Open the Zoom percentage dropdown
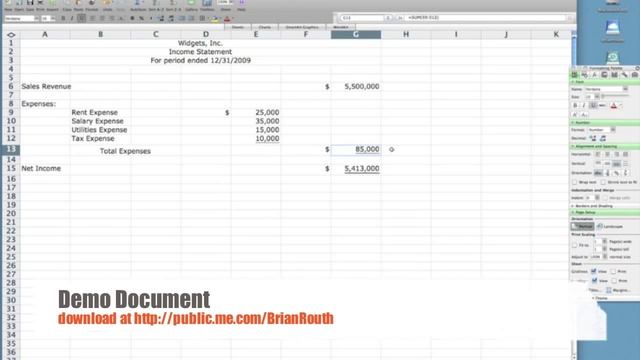This screenshot has height=360, width=640. (231, 2)
